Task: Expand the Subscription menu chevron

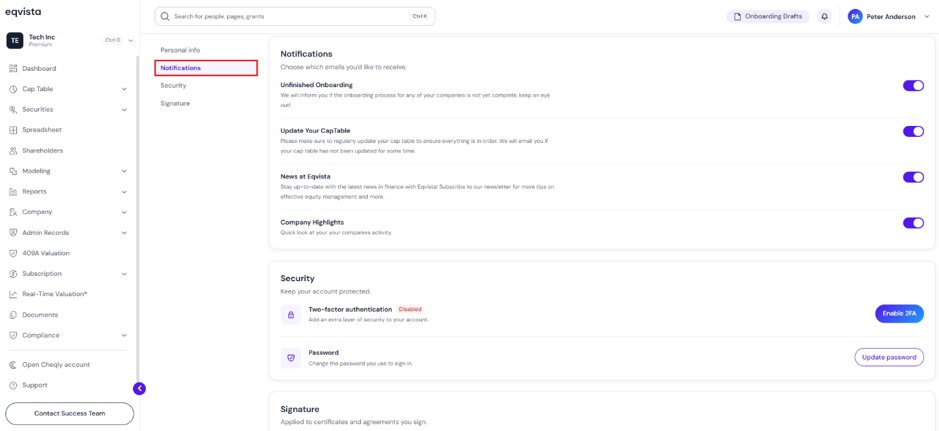Action: 124,274
